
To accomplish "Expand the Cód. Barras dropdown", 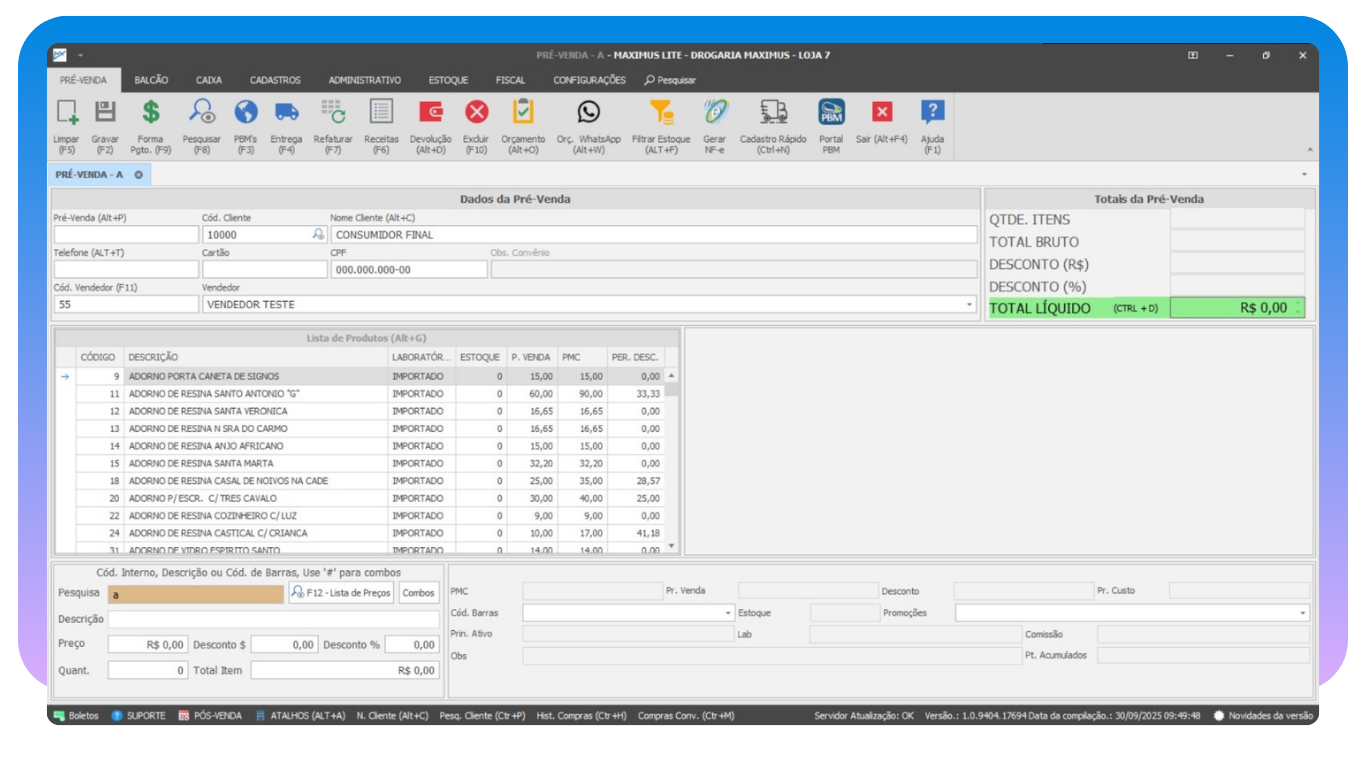I will click(728, 613).
